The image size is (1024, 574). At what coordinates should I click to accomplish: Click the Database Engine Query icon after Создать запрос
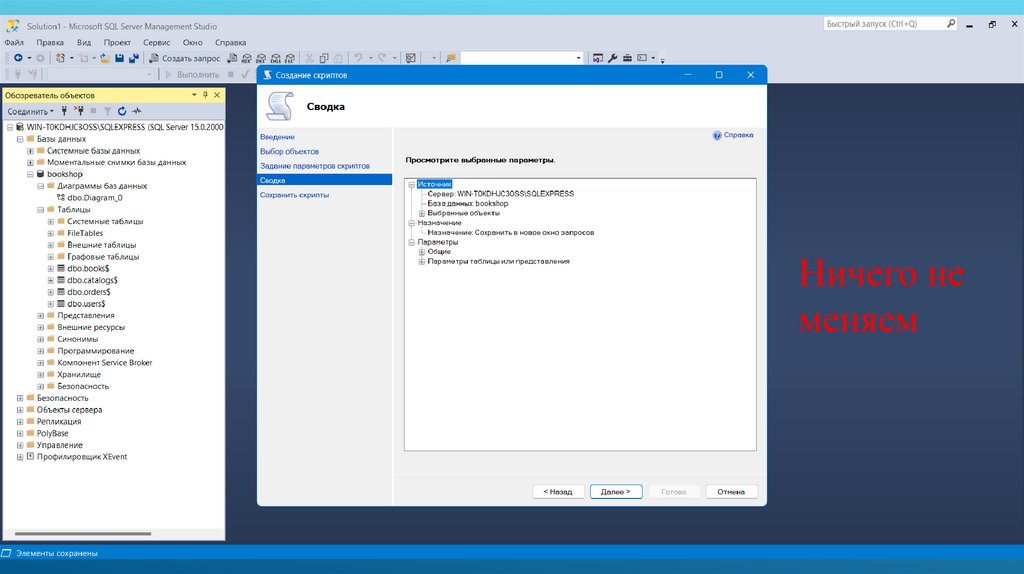pyautogui.click(x=232, y=58)
